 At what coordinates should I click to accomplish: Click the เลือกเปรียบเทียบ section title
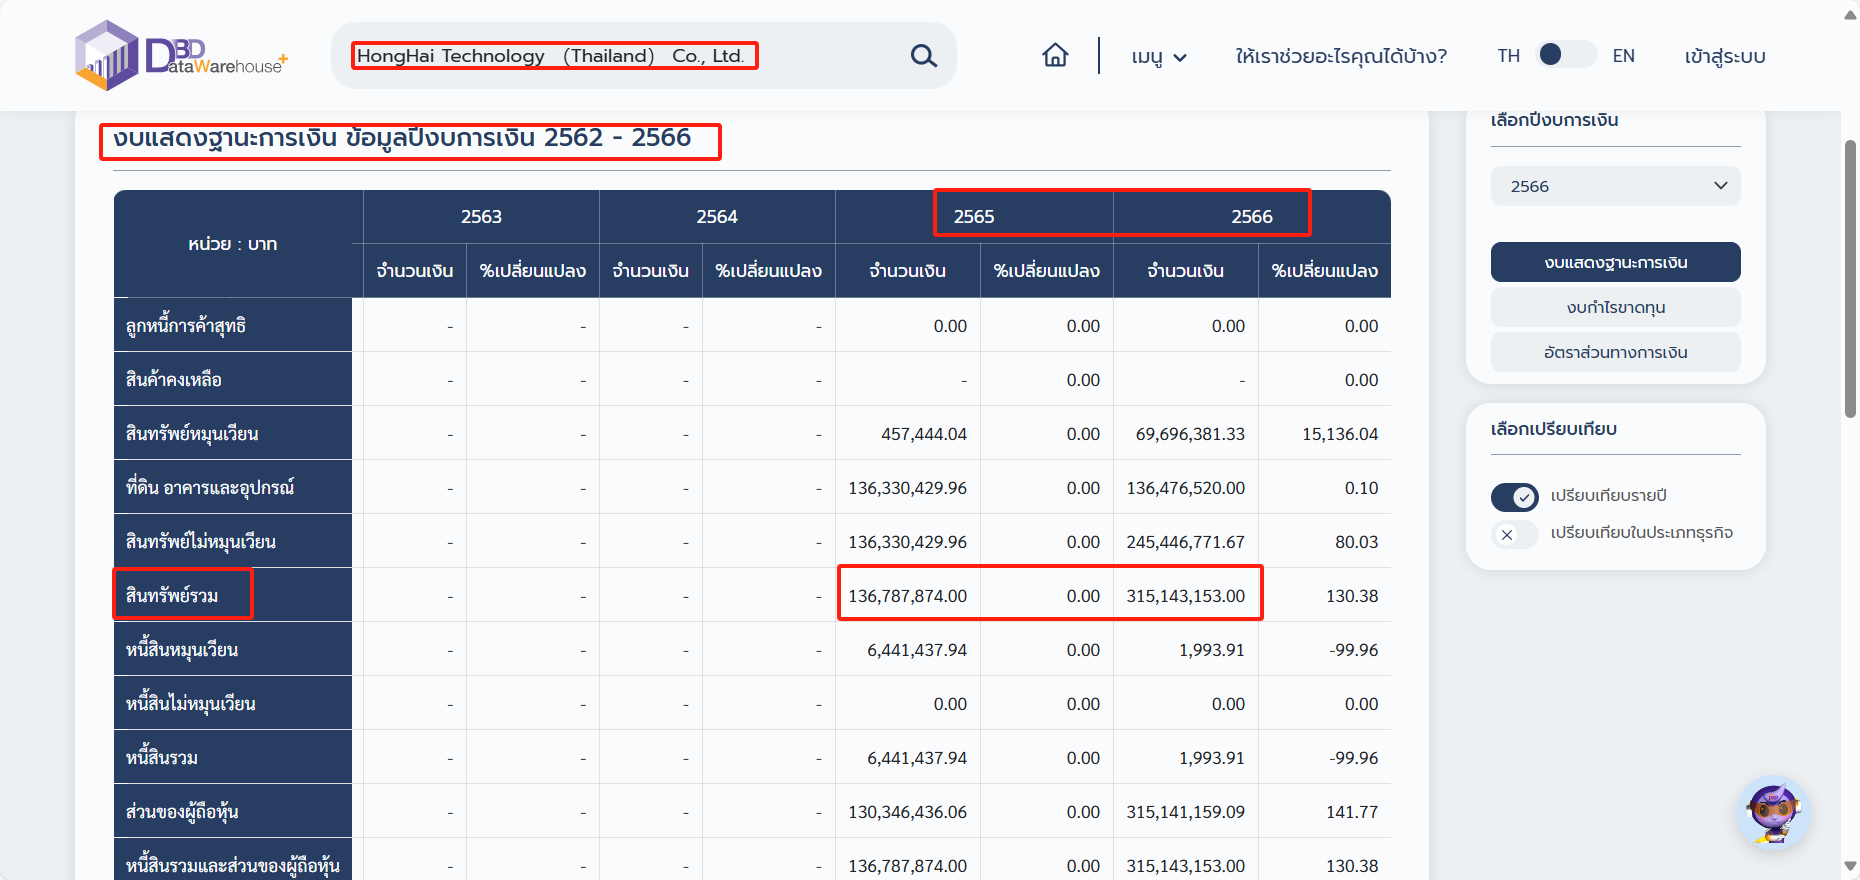click(x=1554, y=429)
